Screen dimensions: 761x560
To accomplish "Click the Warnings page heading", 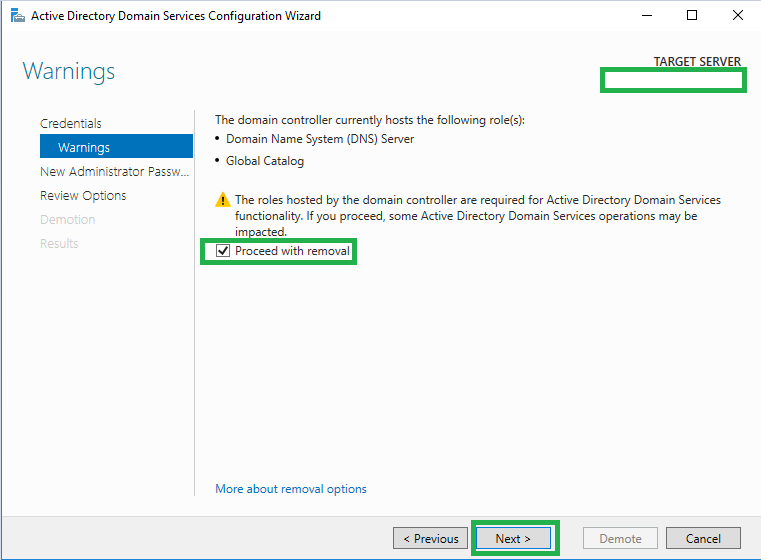I will point(69,71).
